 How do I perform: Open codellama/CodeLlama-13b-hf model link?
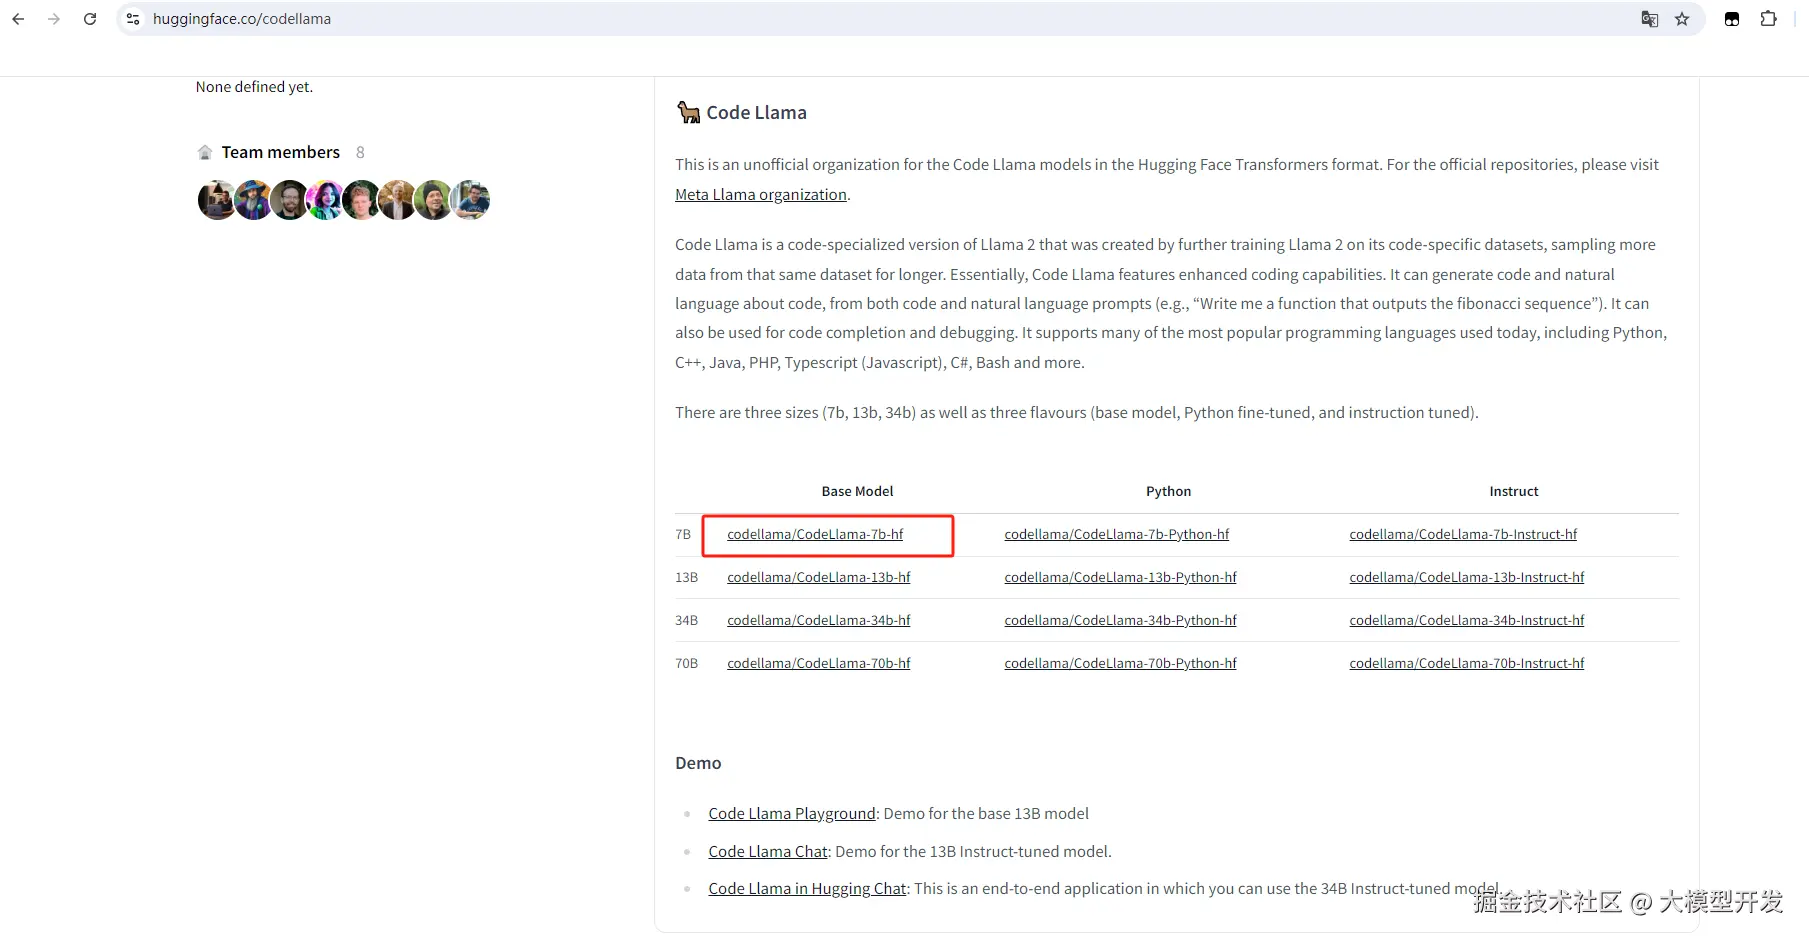[819, 578]
